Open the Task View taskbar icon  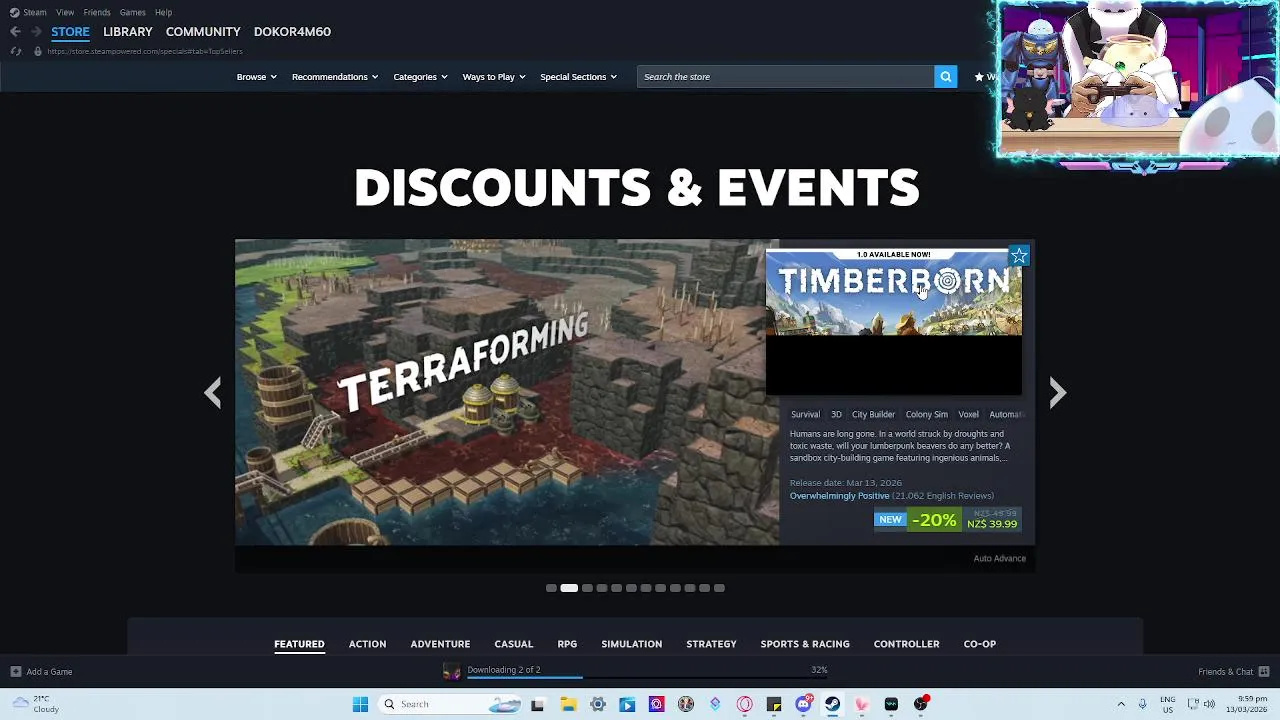537,704
